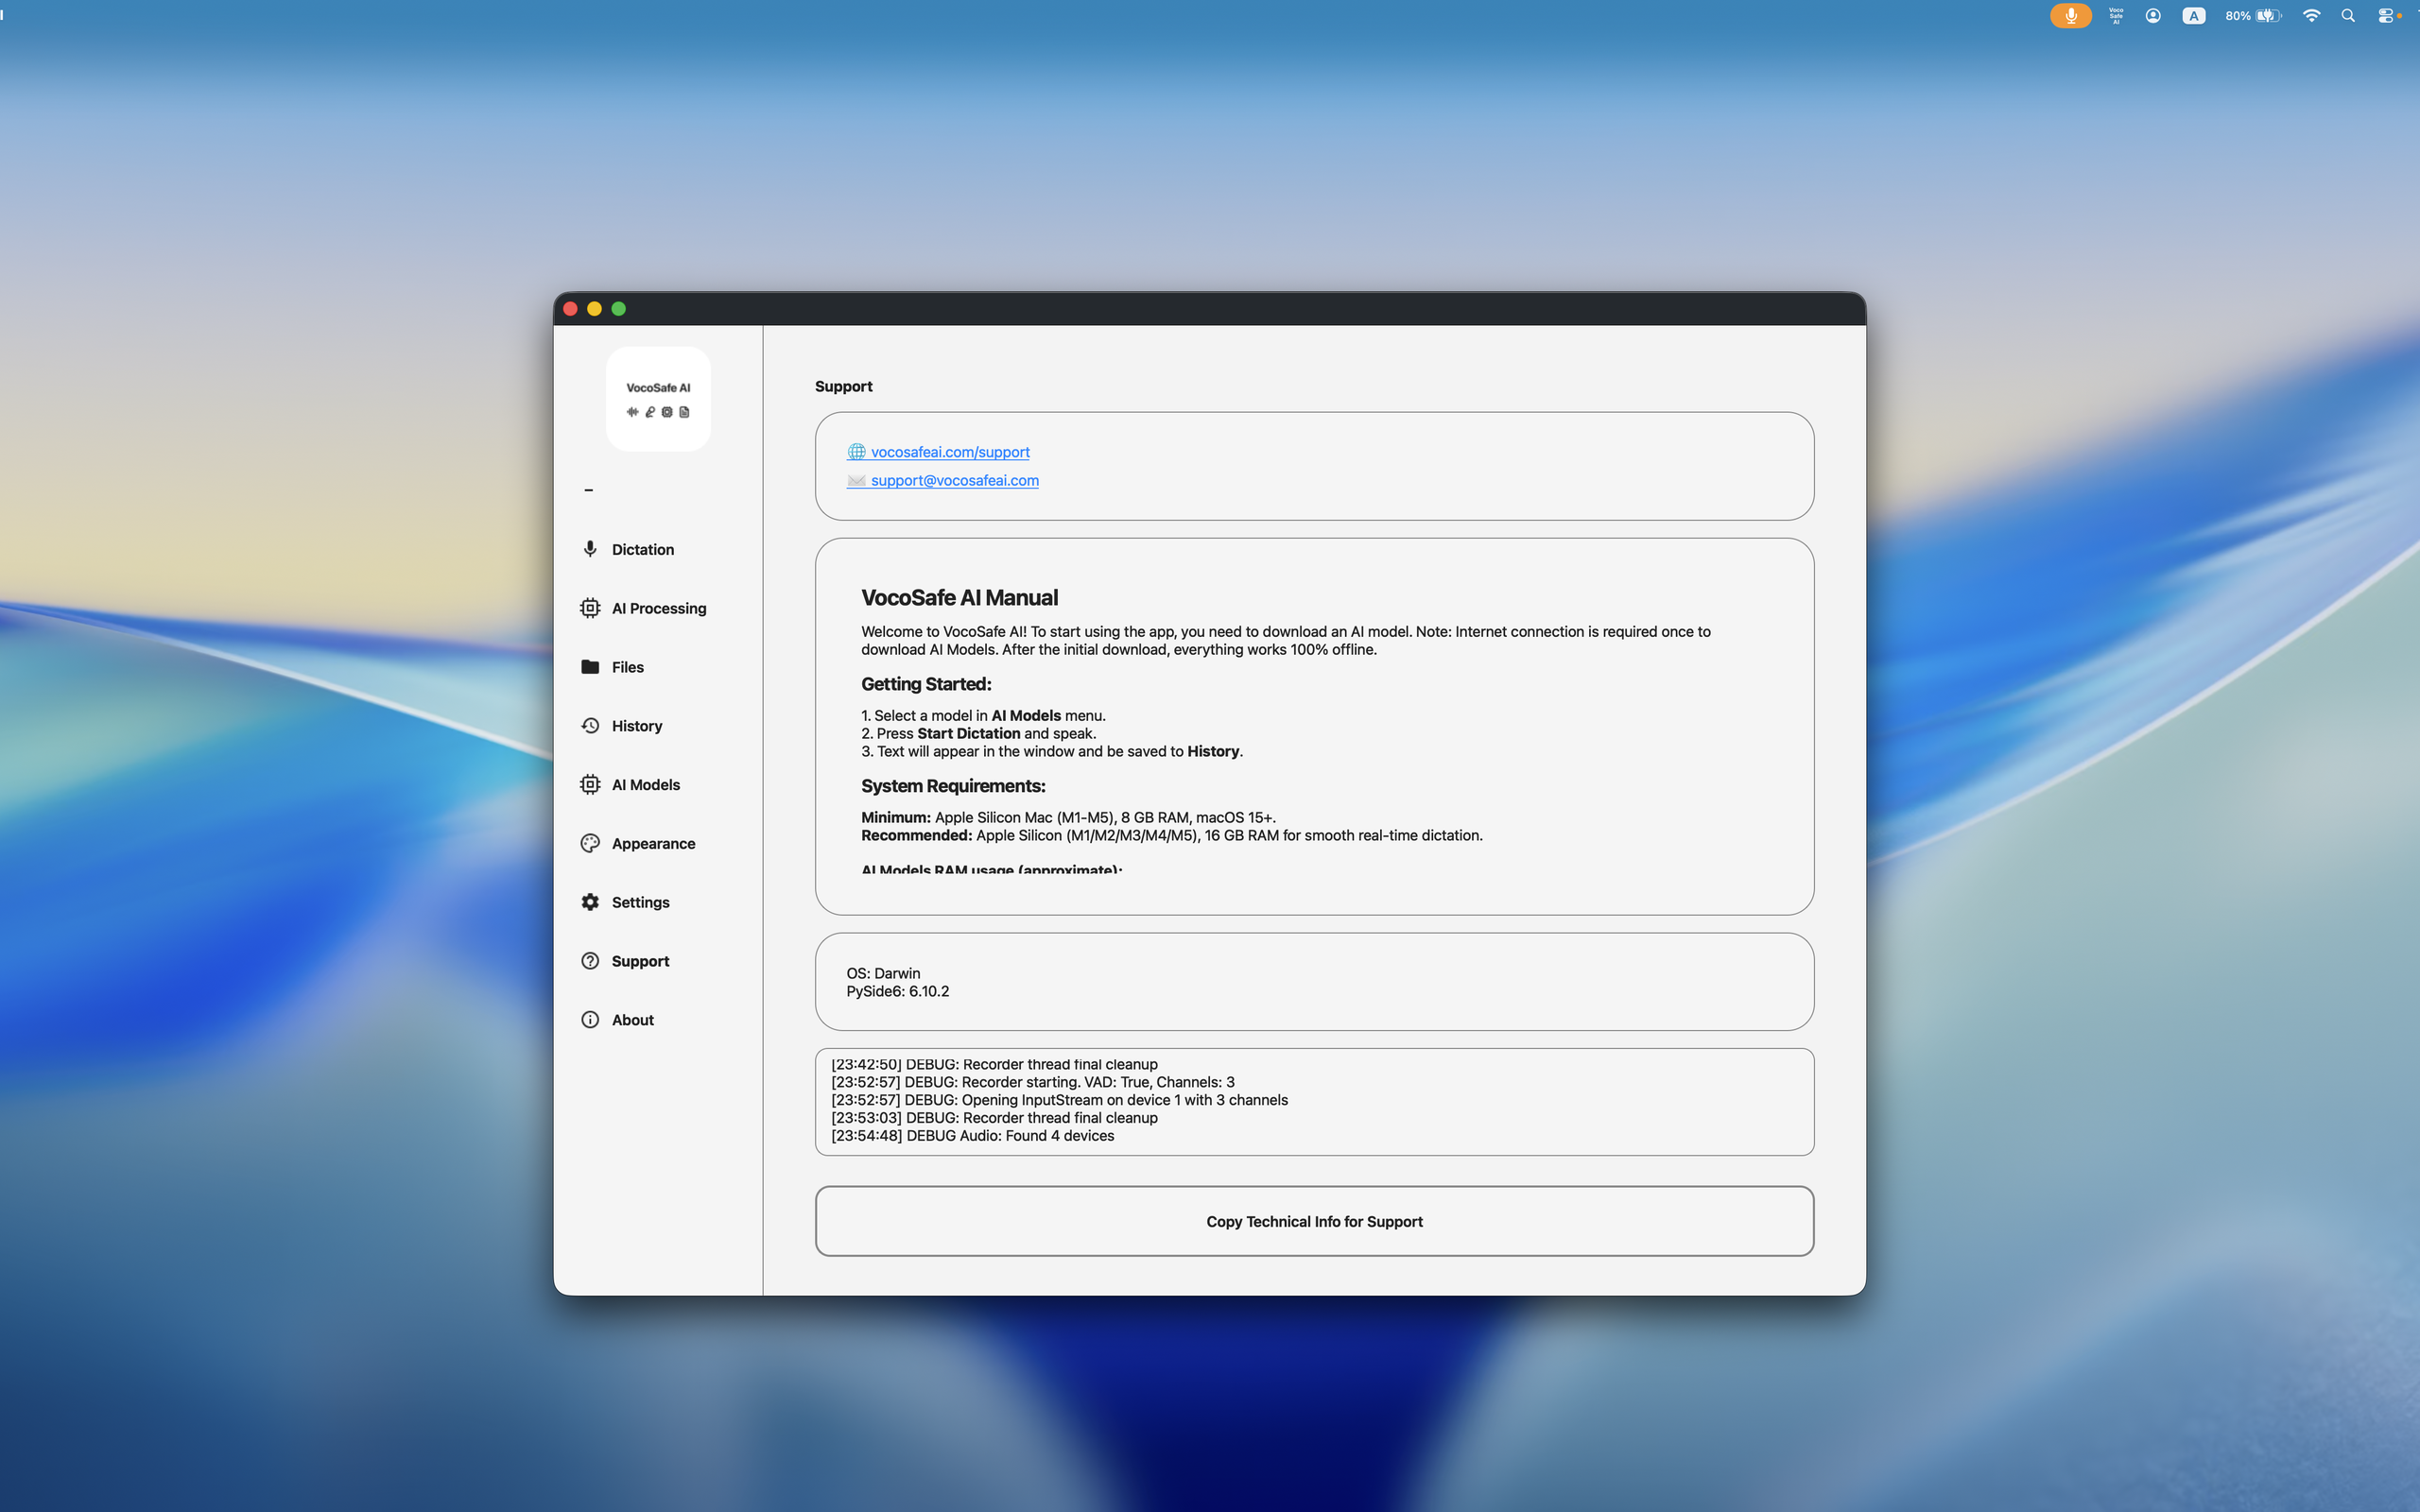The image size is (2420, 1512).
Task: Click the 'PySide6: 6.10.2' line
Action: (x=898, y=991)
